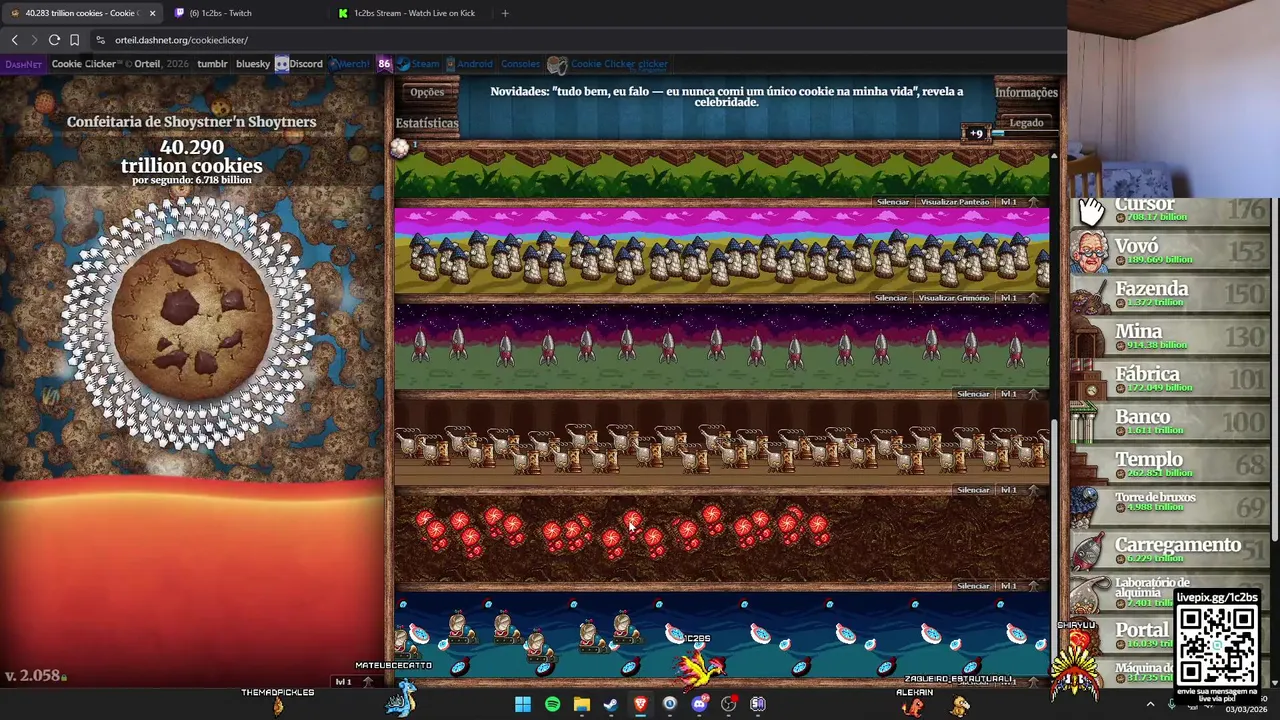Open DashNet link in top bar

(23, 64)
